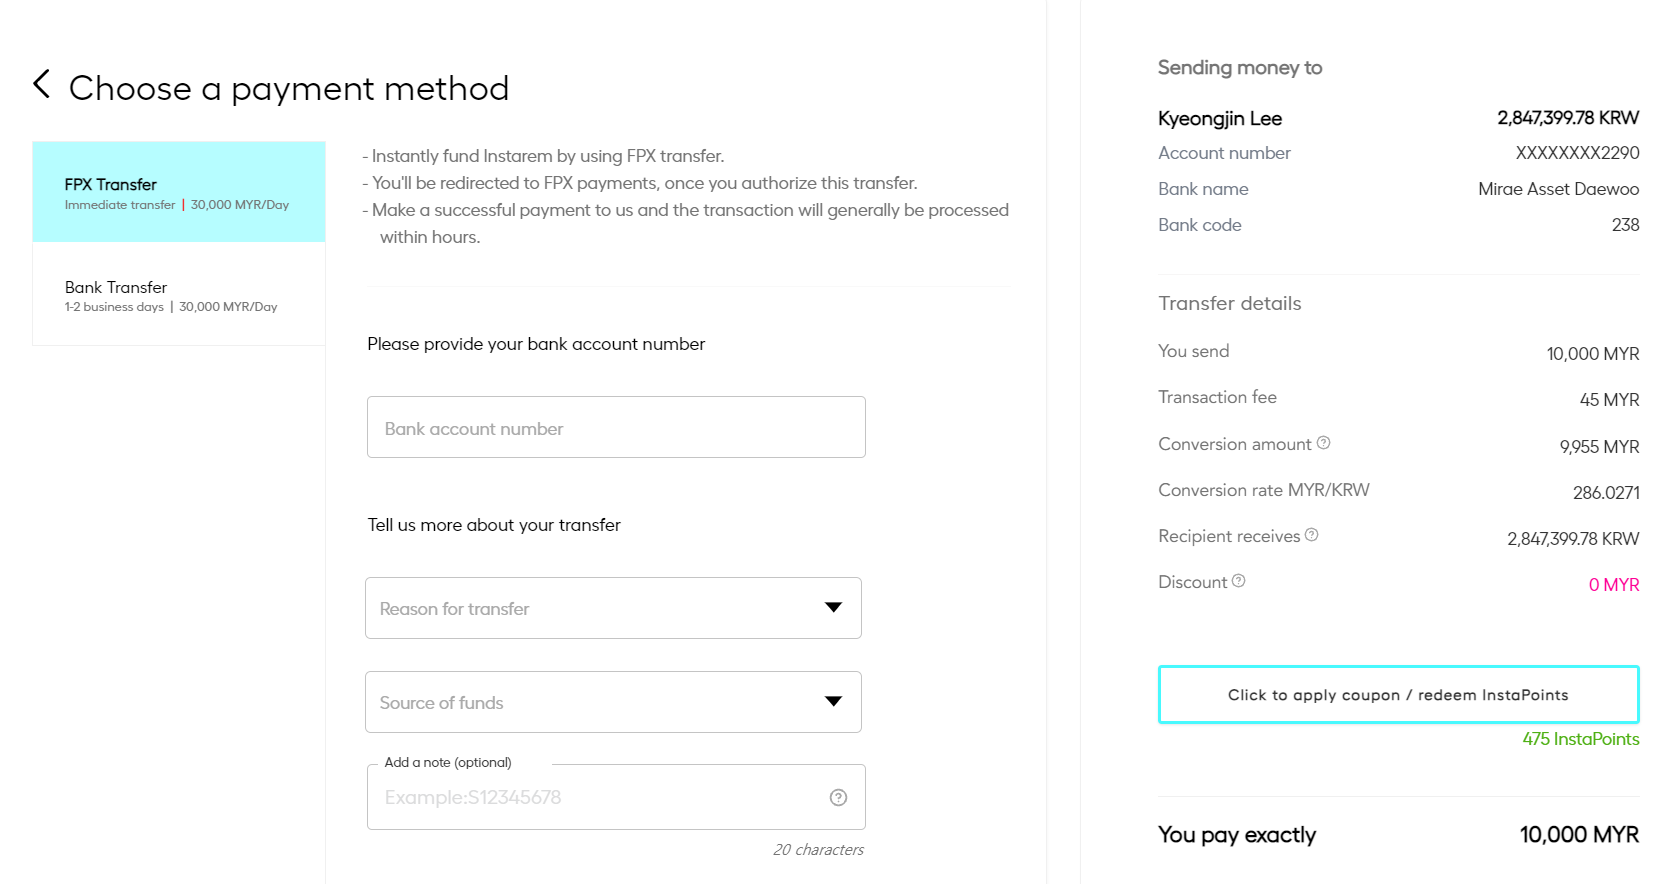Go back using the back arrow

click(42, 85)
